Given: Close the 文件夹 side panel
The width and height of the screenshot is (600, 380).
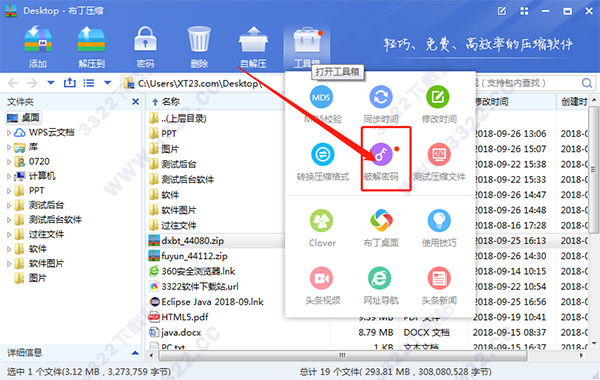Looking at the screenshot, I should pyautogui.click(x=135, y=102).
